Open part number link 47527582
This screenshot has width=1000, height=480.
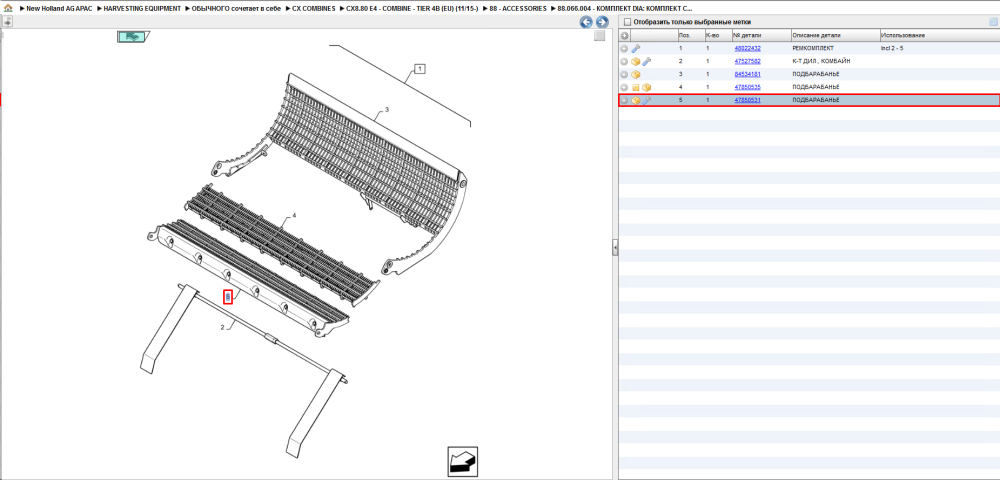click(747, 61)
